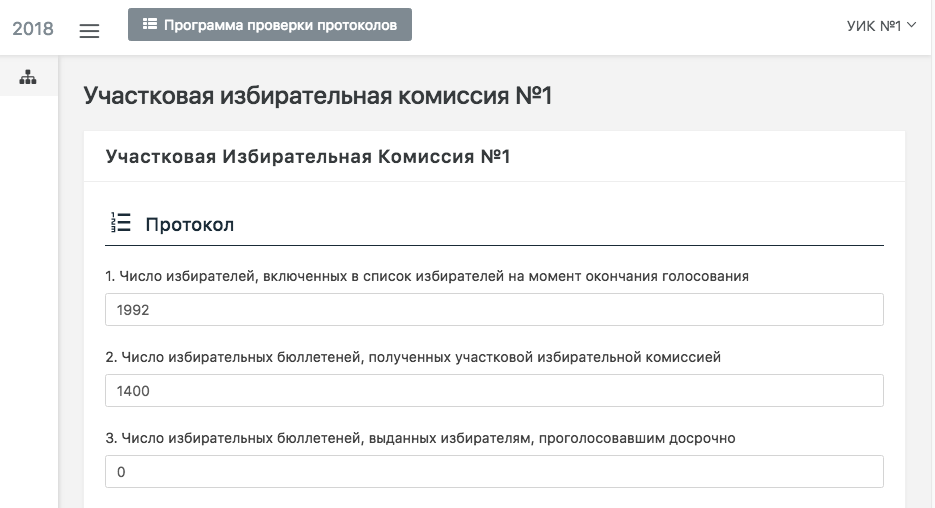Click the label for item 2 about received ballots
935x508 pixels.
413,357
